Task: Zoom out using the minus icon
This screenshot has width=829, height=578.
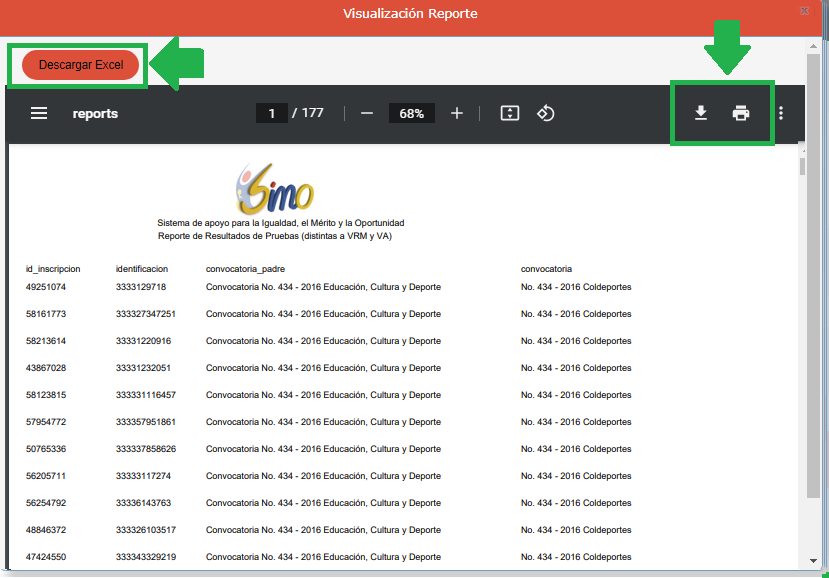Action: point(366,114)
